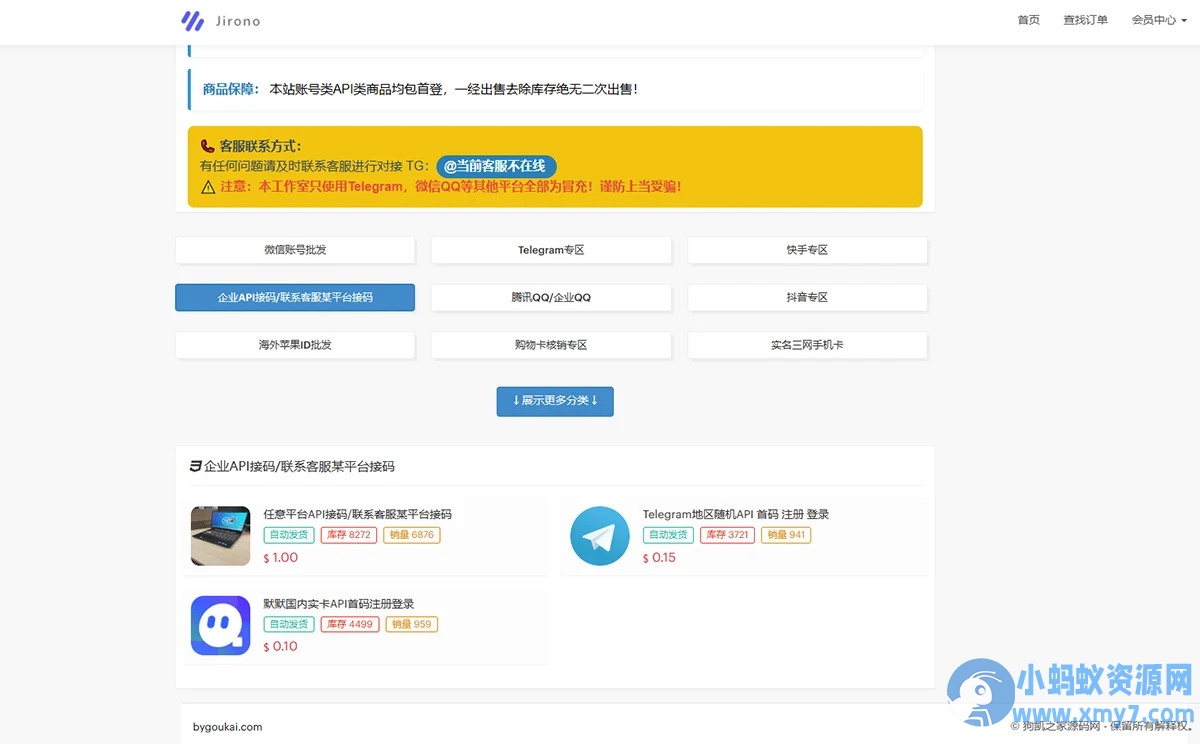1200x744 pixels.
Task: Select the 海外苹果ID批发 category
Action: [295, 345]
